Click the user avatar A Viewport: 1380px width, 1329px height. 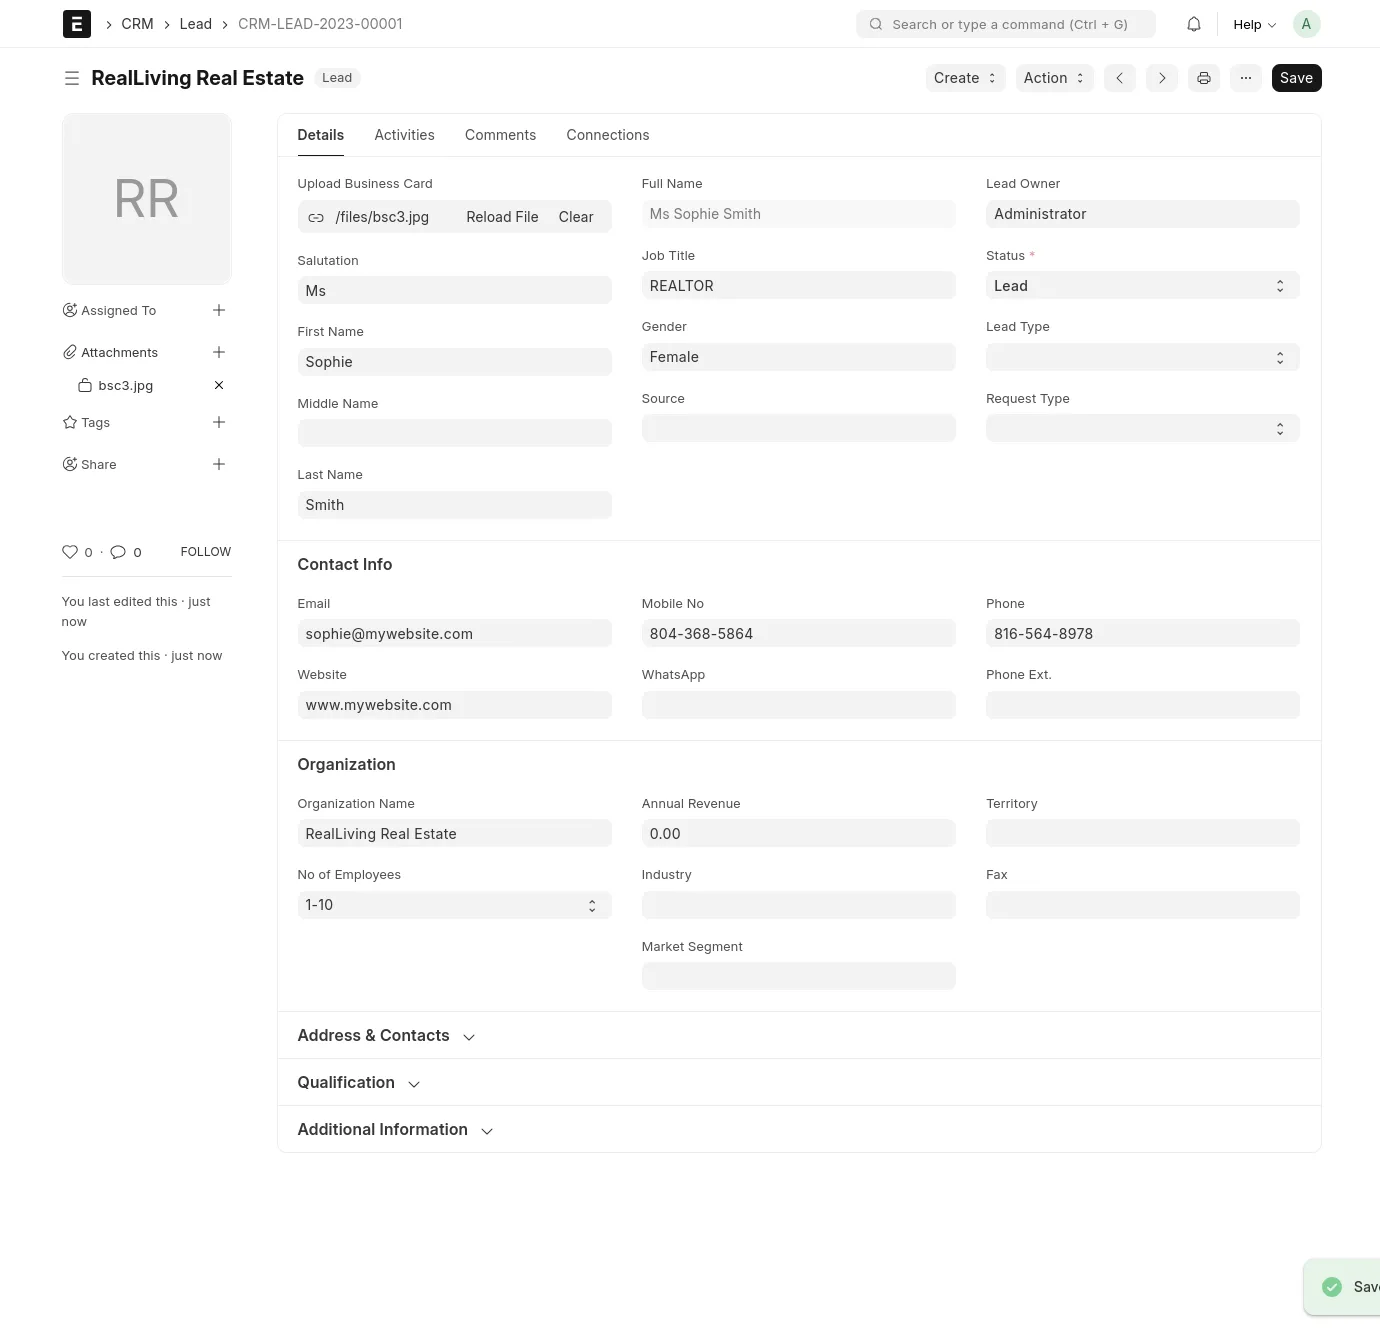click(1306, 24)
